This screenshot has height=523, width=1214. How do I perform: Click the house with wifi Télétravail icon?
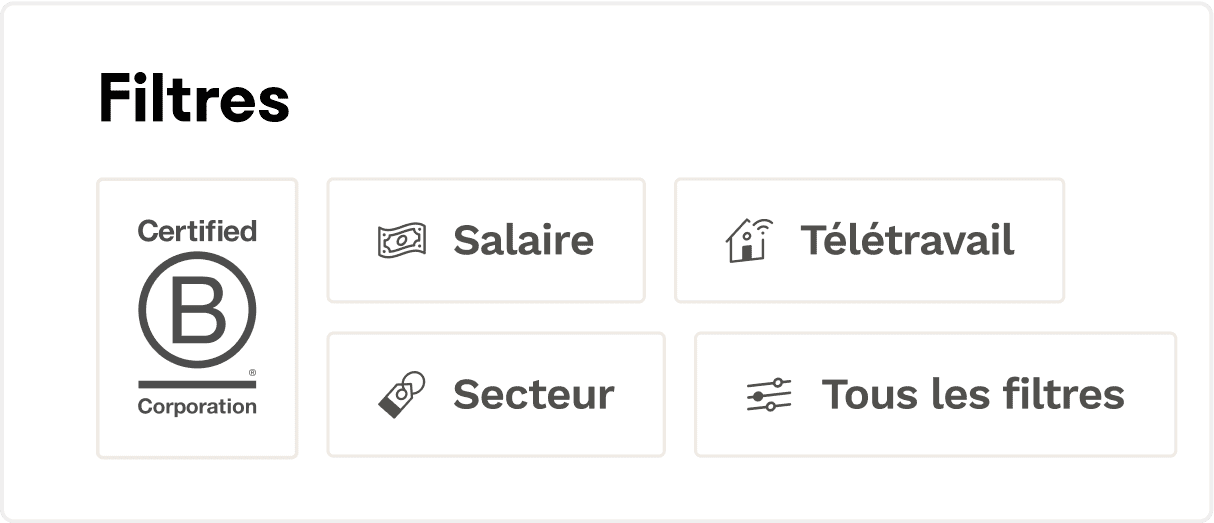tap(748, 240)
